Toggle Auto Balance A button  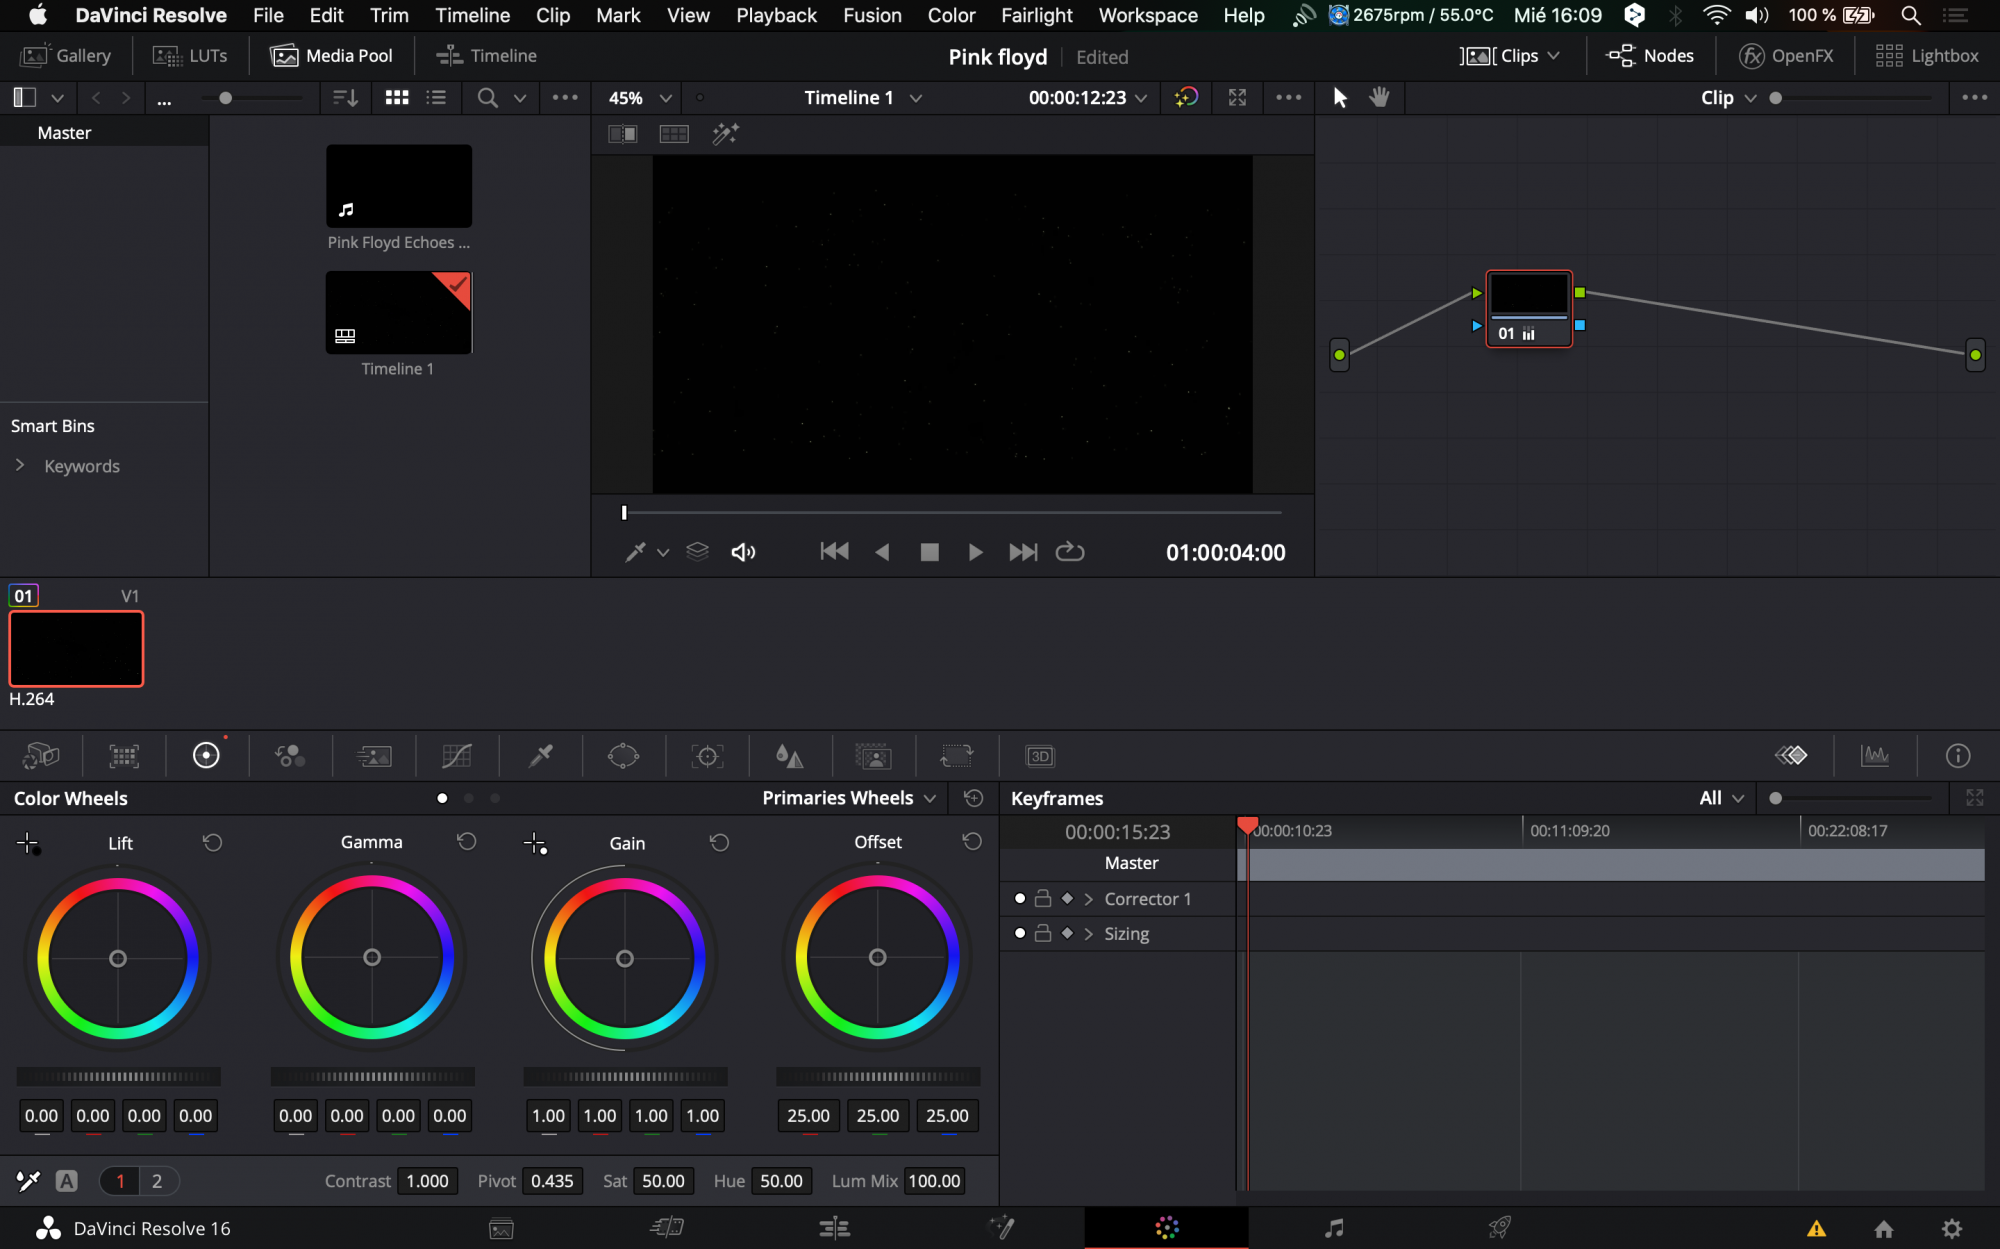[x=67, y=1181]
